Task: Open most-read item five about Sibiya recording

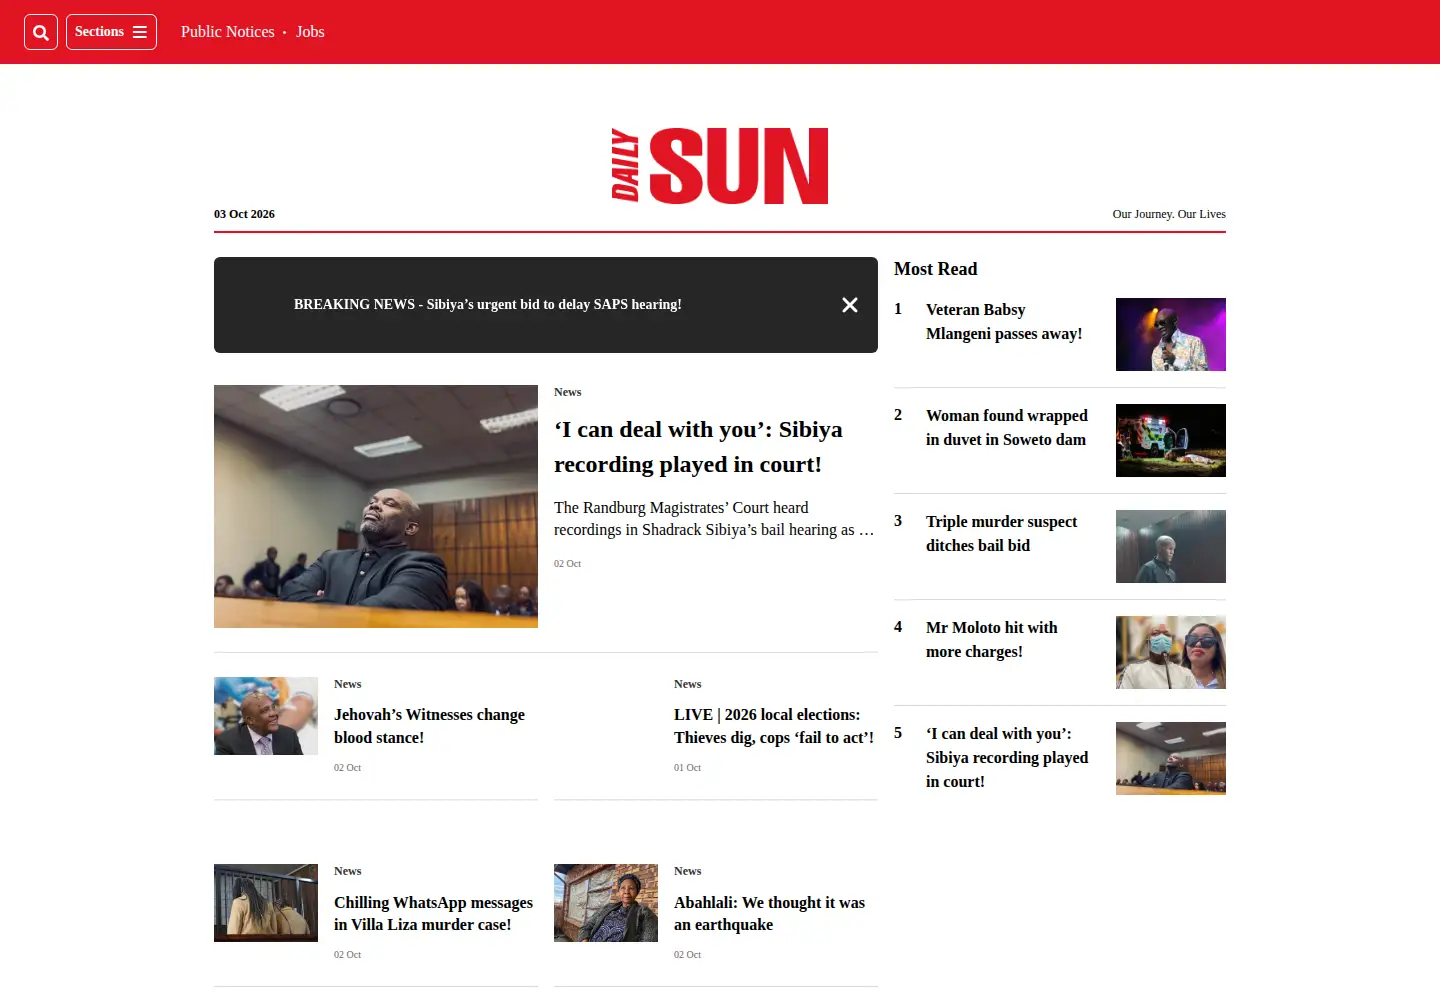Action: tap(1007, 758)
